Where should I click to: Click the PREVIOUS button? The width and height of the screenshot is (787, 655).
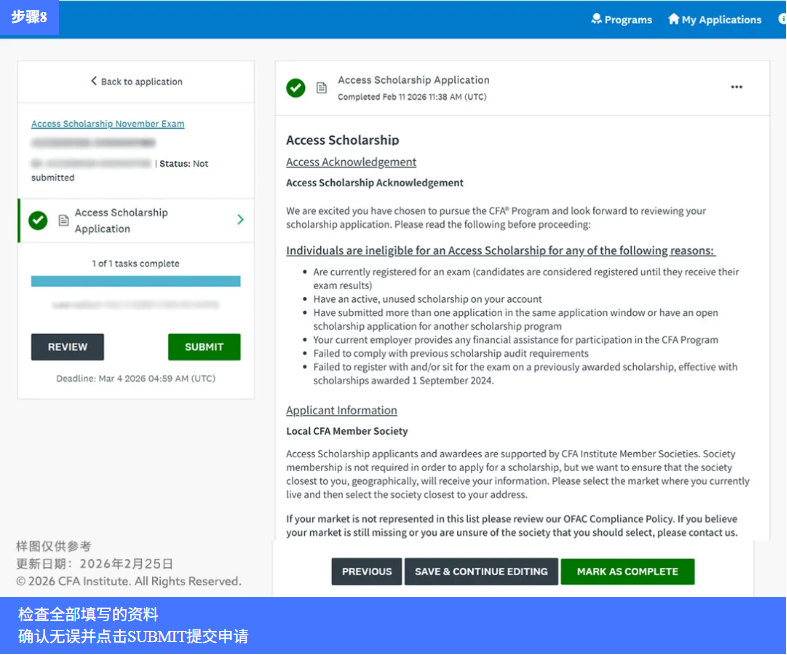[x=367, y=572]
